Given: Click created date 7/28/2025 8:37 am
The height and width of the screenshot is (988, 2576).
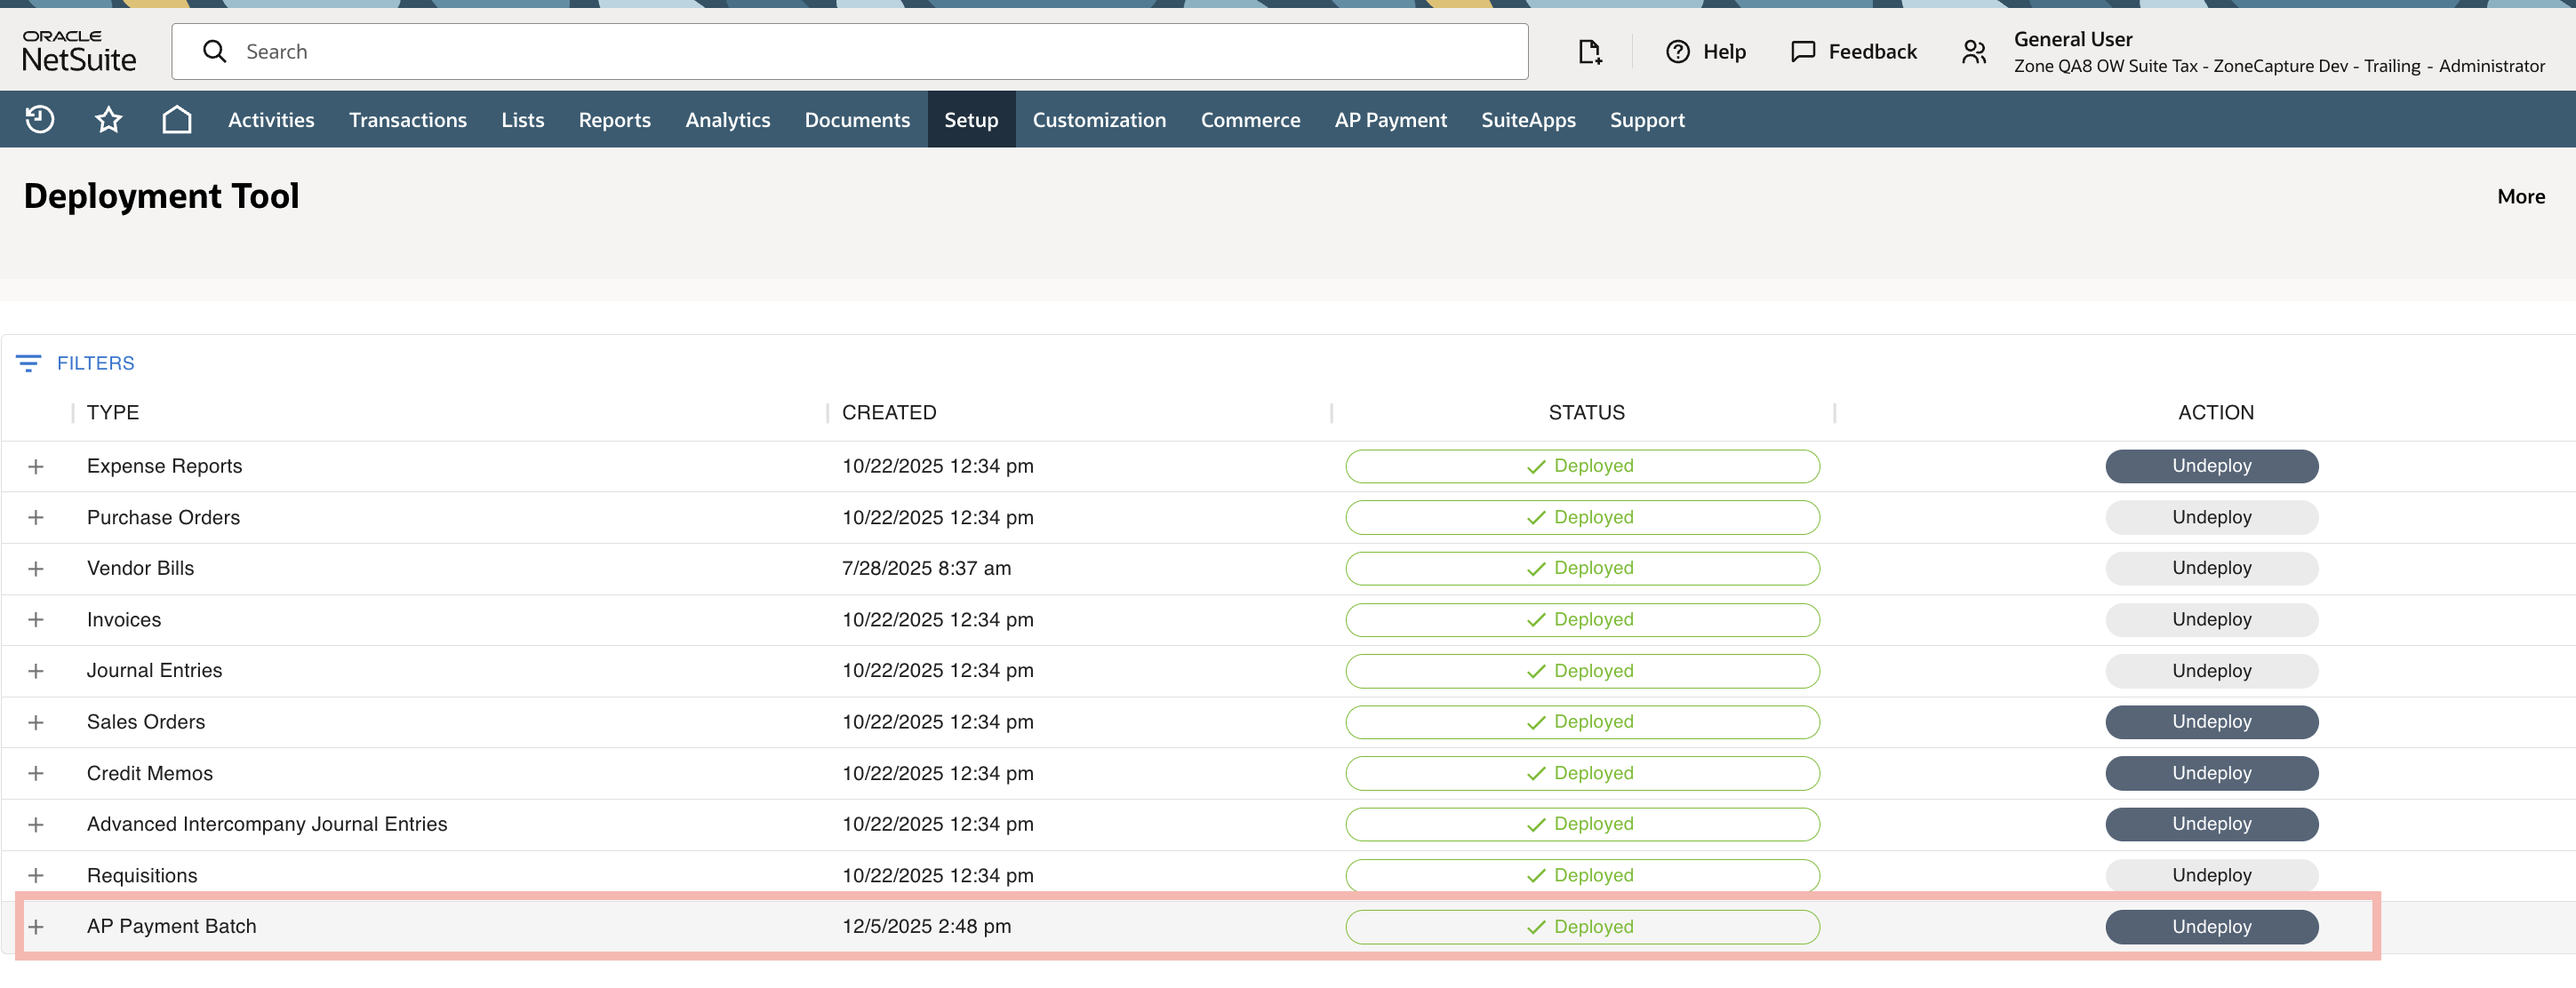Looking at the screenshot, I should (926, 569).
